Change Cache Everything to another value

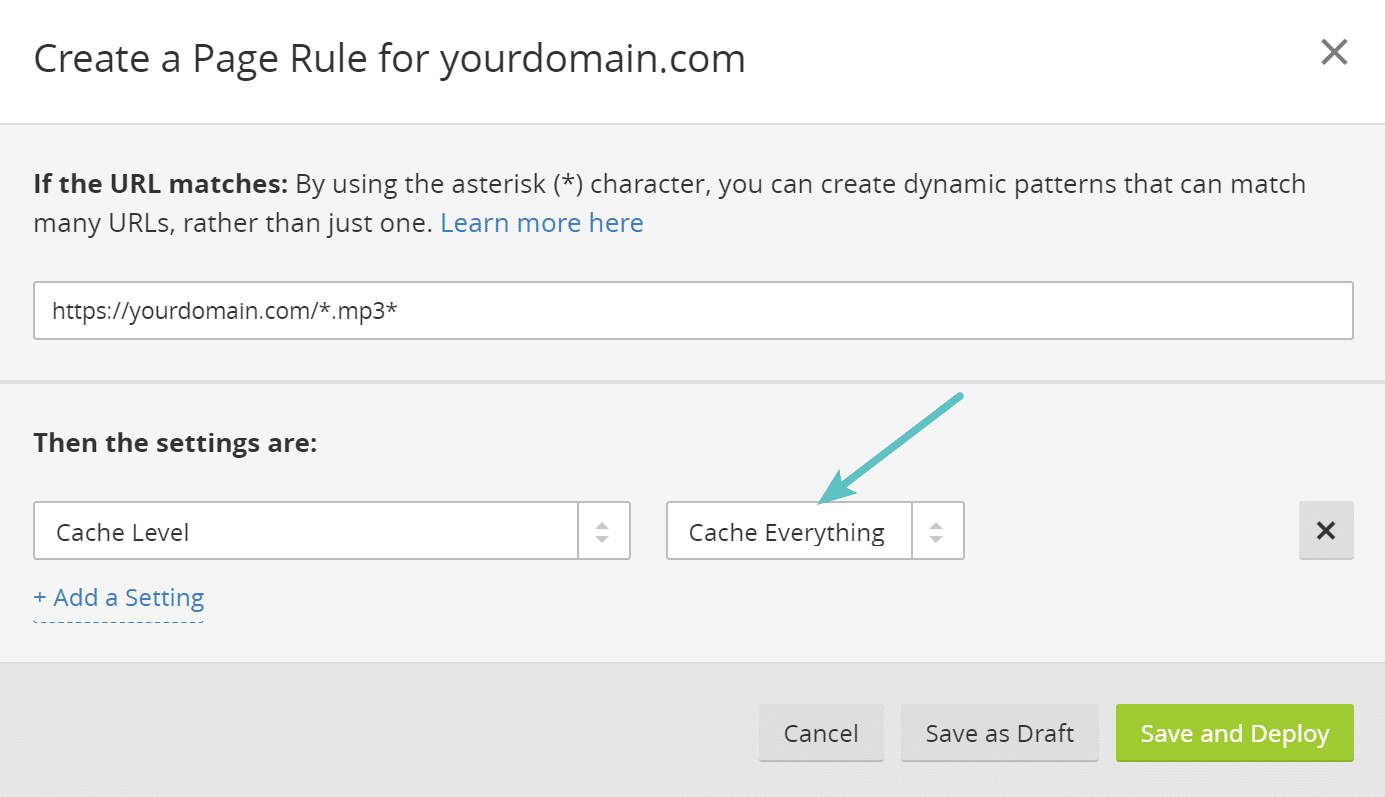pos(790,530)
